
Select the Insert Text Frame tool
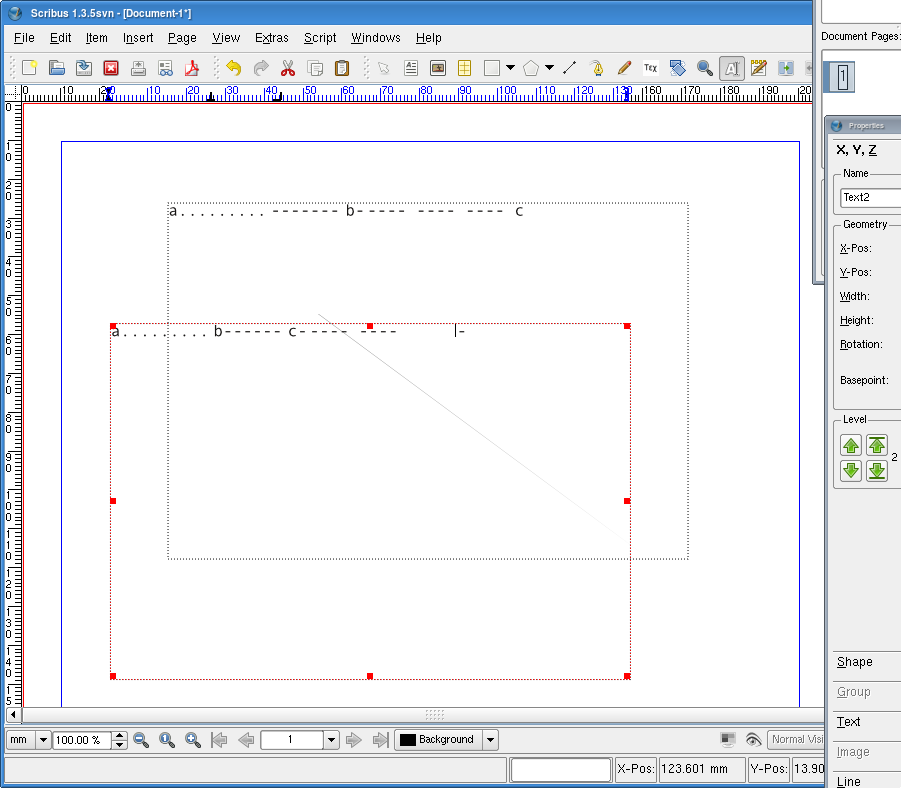tap(411, 68)
